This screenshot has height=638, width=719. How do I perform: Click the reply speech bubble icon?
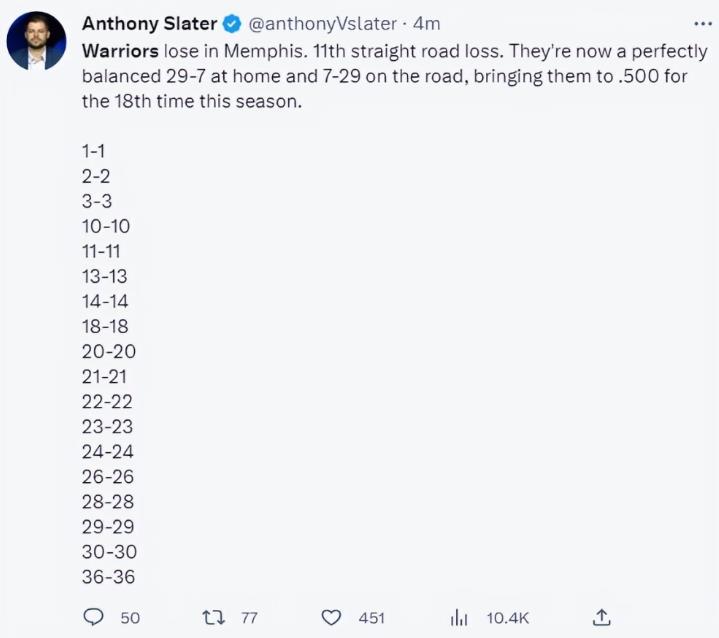click(x=93, y=617)
